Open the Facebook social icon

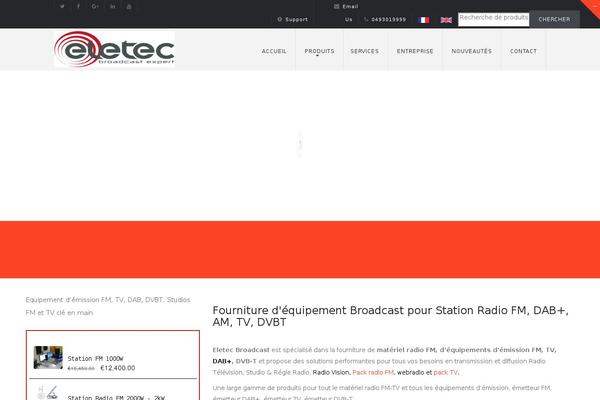[78, 7]
